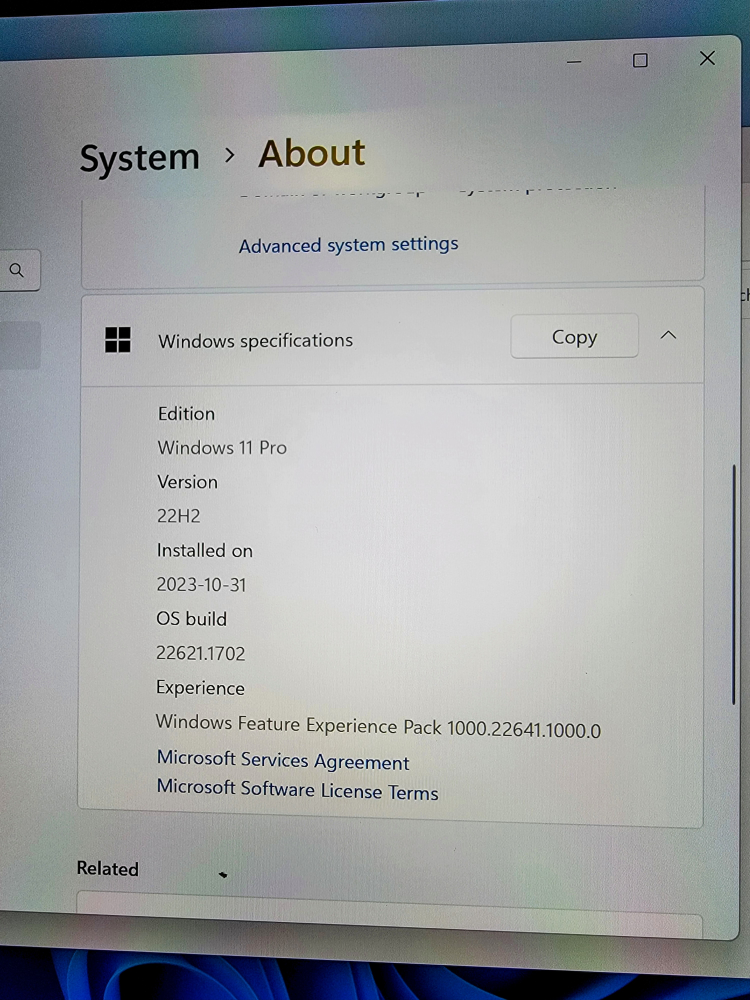
Task: Click the vertical scrollbar thumb
Action: 733,585
